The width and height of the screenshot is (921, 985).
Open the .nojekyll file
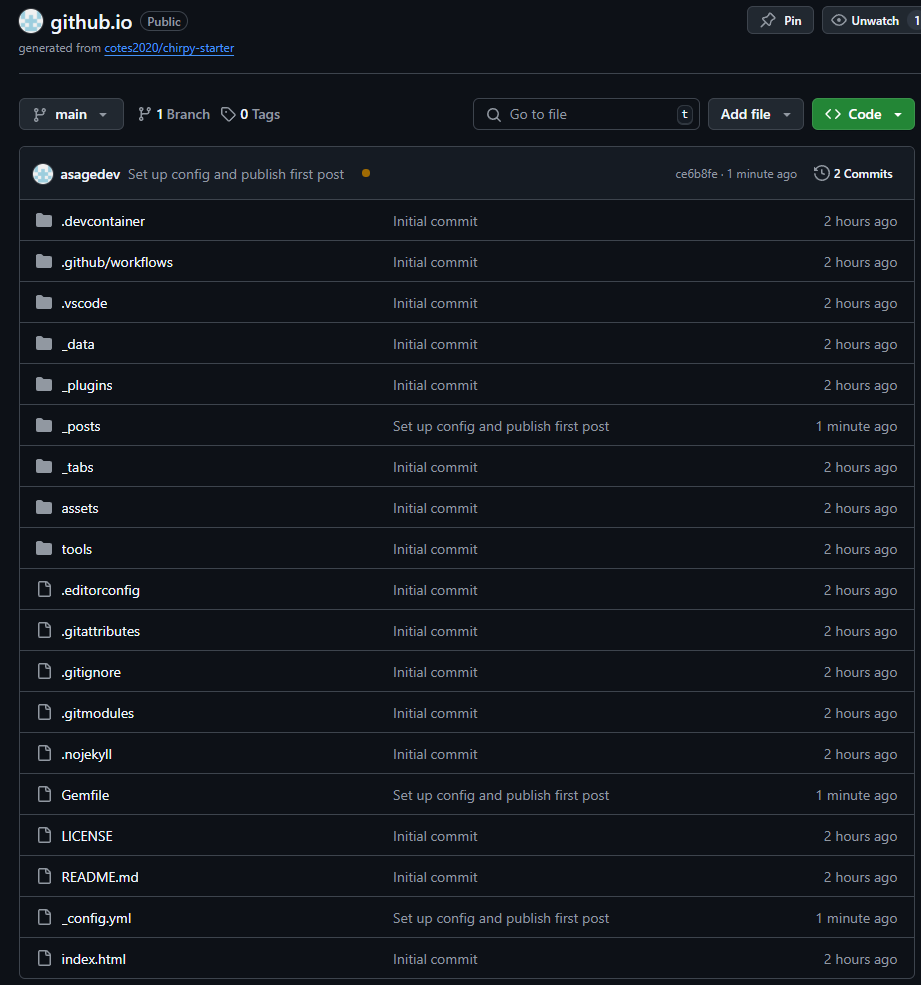click(87, 754)
